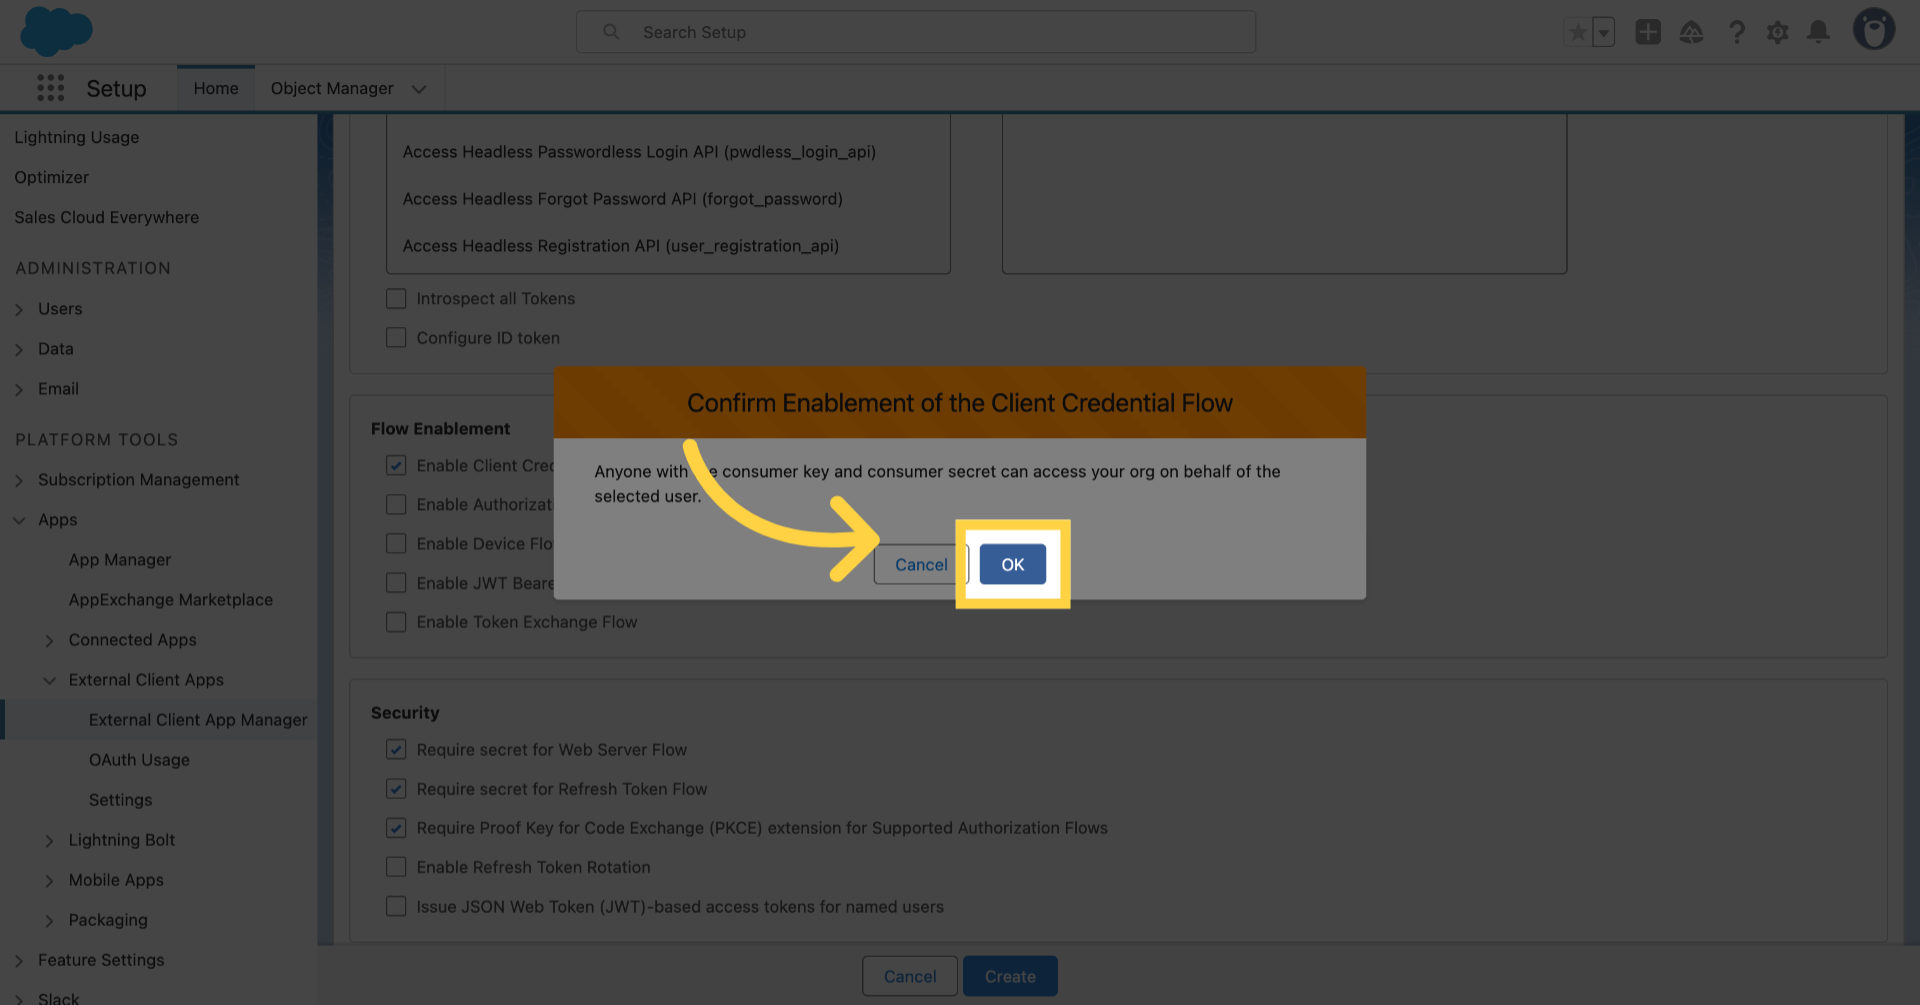This screenshot has width=1920, height=1005.
Task: Toggle the Enable Client Credentials Flow checkbox
Action: click(396, 466)
